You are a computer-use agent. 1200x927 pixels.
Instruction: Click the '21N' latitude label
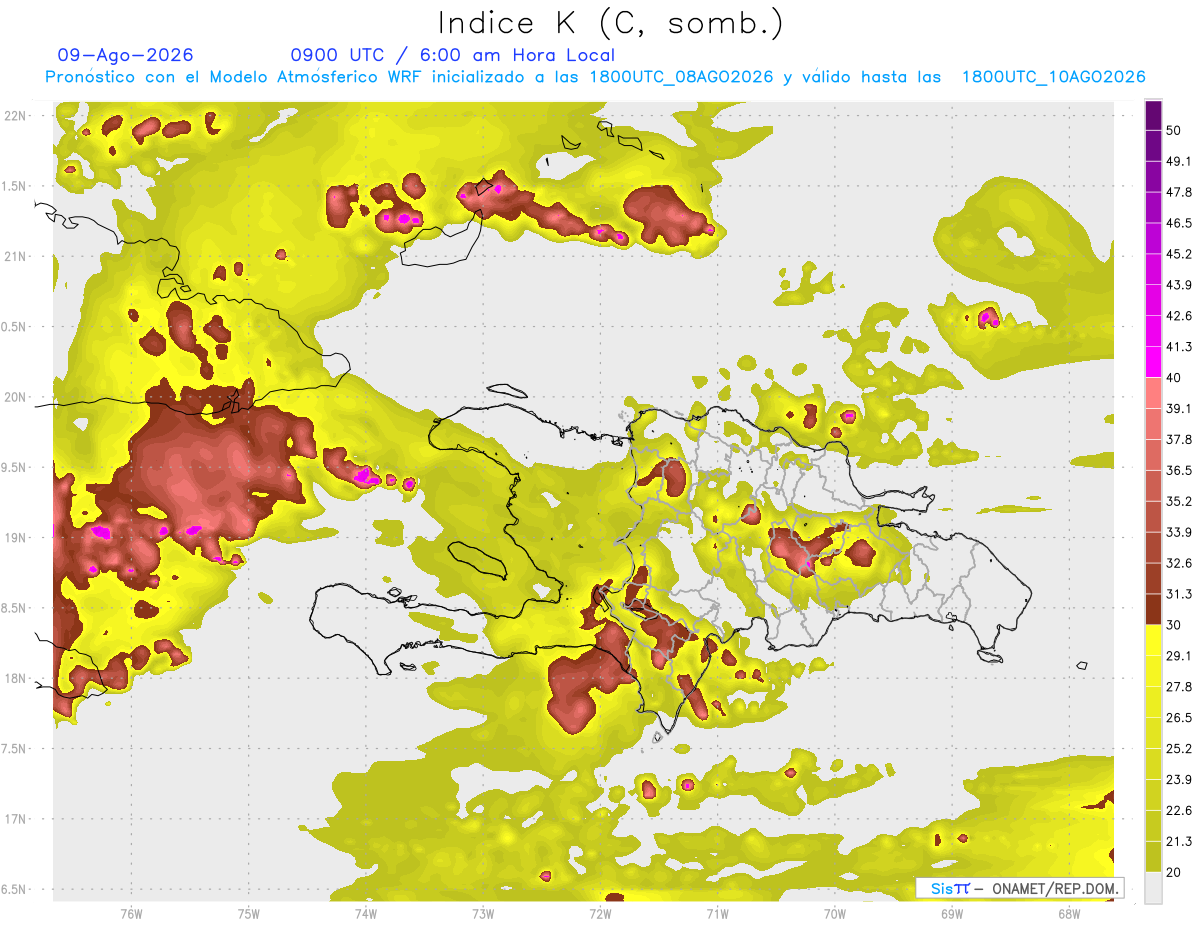coord(17,257)
